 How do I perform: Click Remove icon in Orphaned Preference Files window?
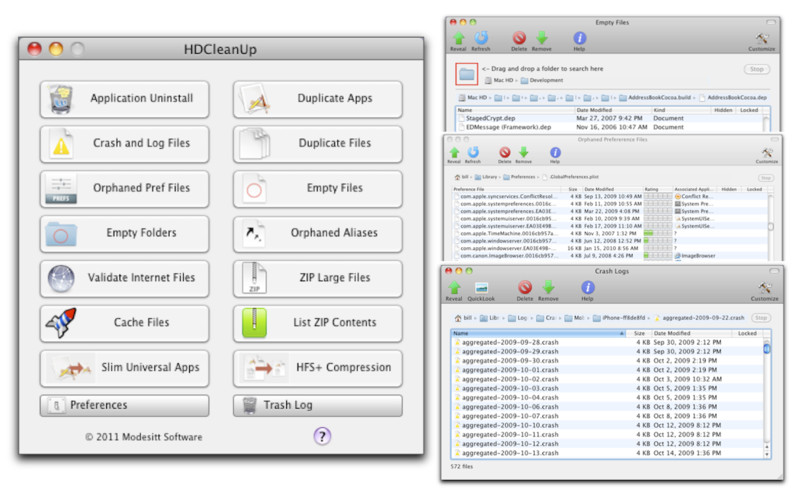pyautogui.click(x=523, y=155)
